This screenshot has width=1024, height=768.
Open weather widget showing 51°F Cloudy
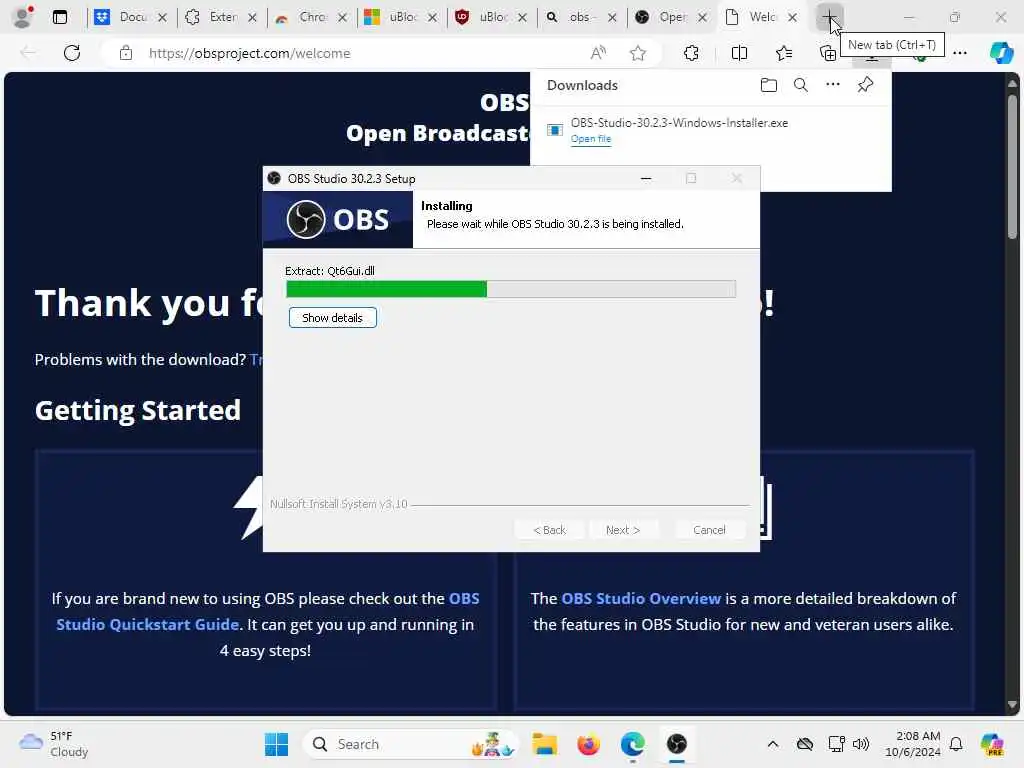[54, 744]
